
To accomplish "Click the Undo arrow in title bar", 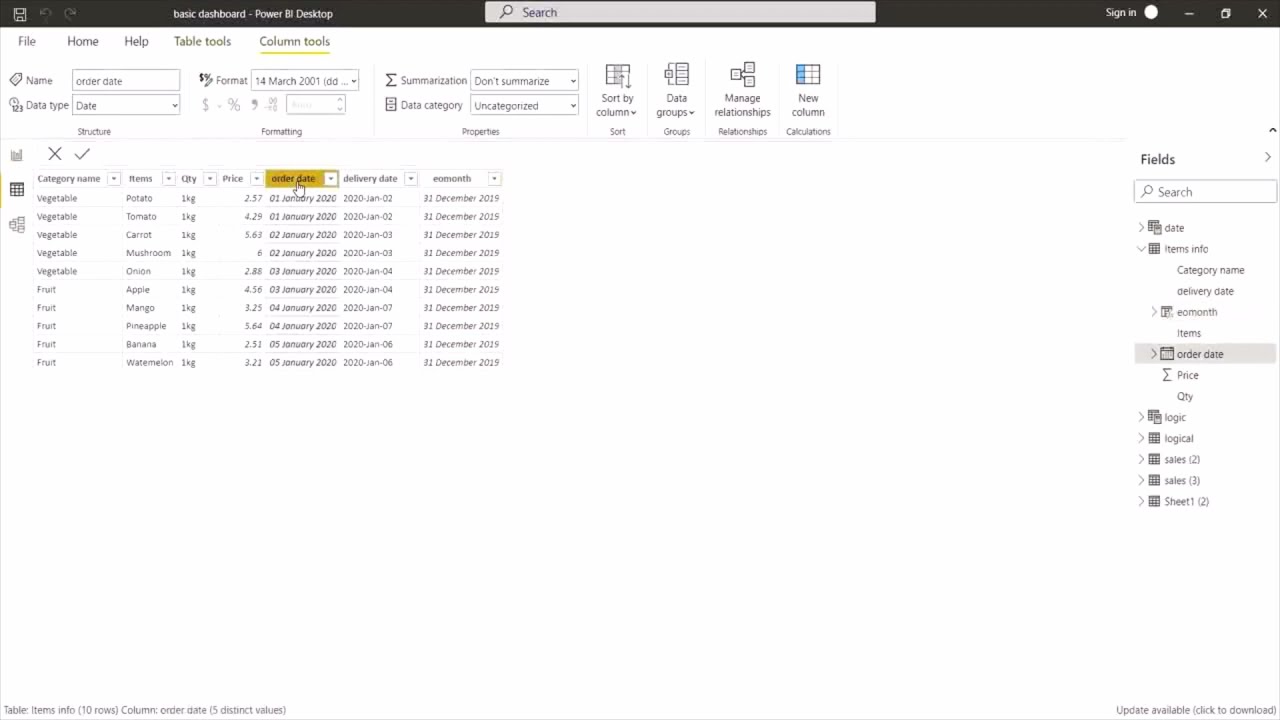I will 45,14.
